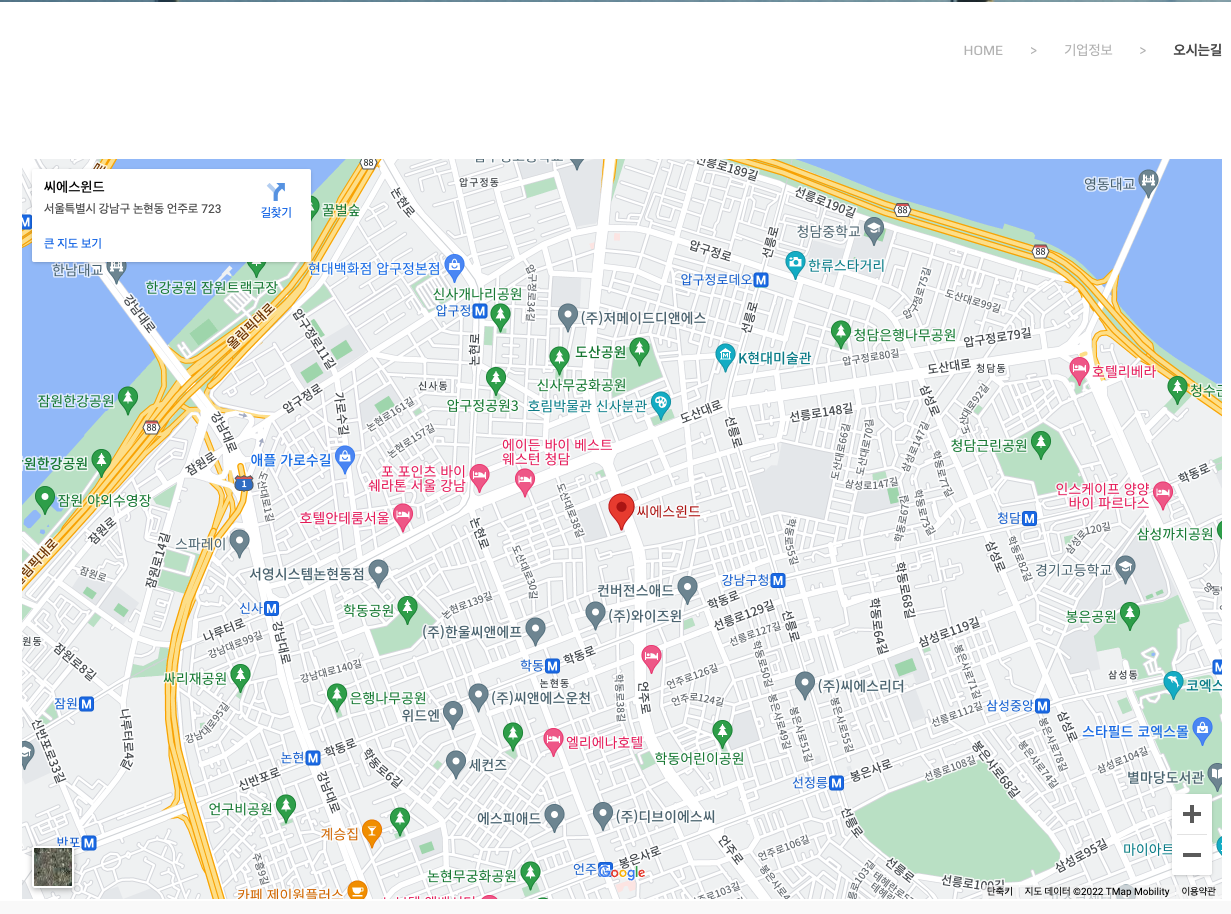The image size is (1231, 914).
Task: Zoom in with the plus button
Action: pos(1191,814)
